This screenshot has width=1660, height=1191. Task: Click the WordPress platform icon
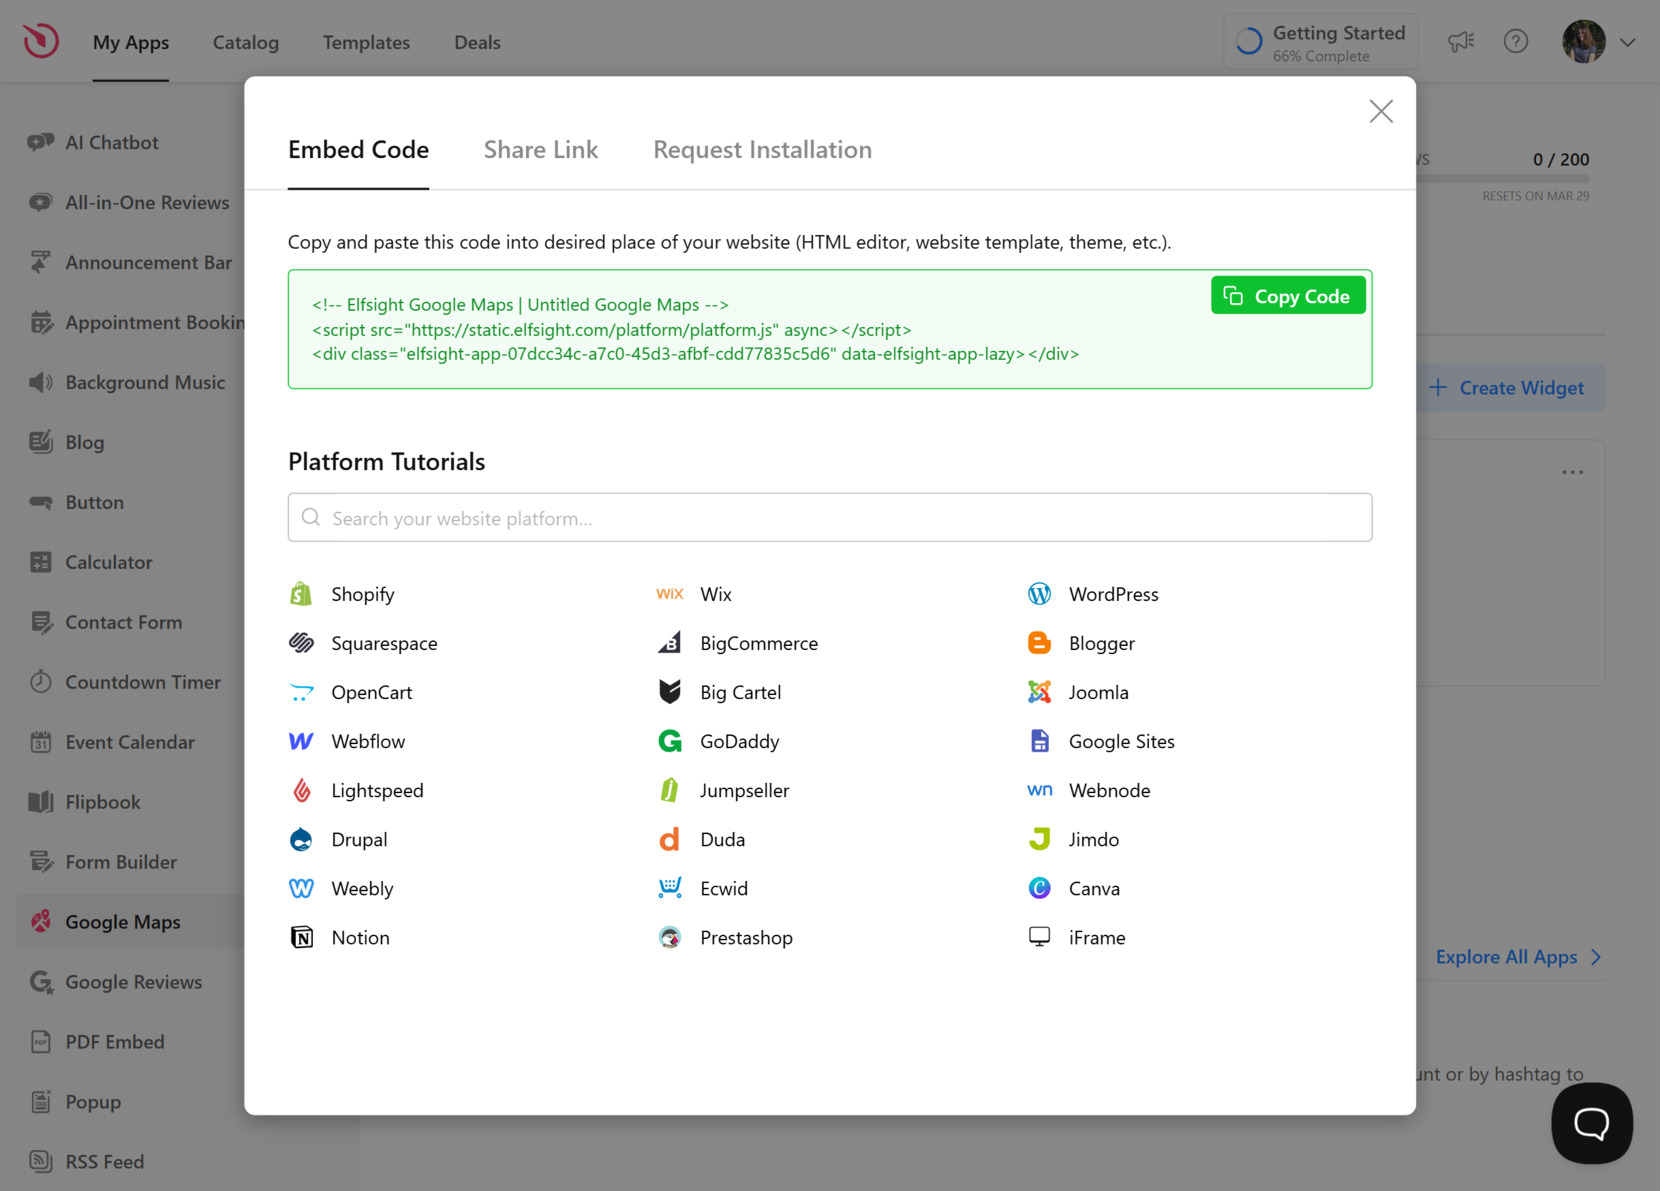[x=1039, y=593]
